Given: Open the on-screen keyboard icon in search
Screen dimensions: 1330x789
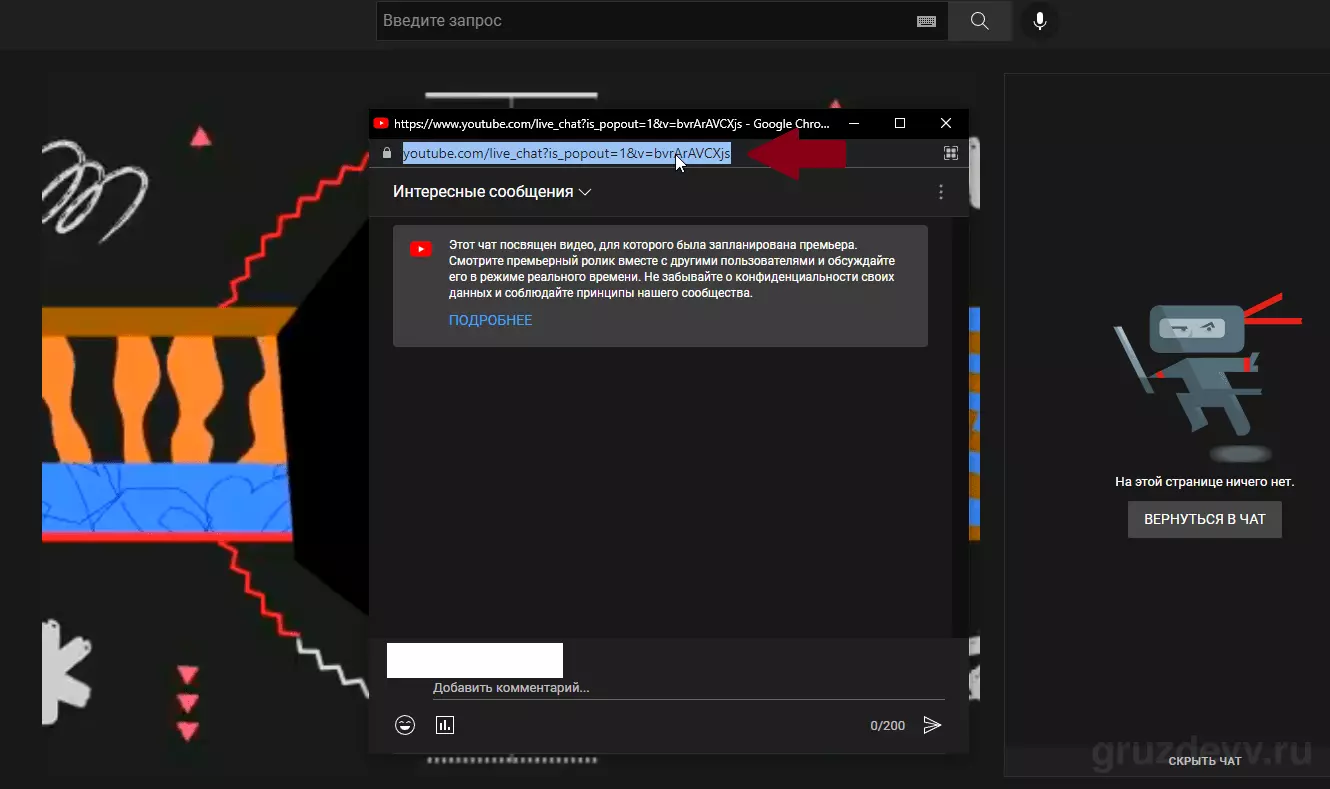Looking at the screenshot, I should [x=926, y=21].
